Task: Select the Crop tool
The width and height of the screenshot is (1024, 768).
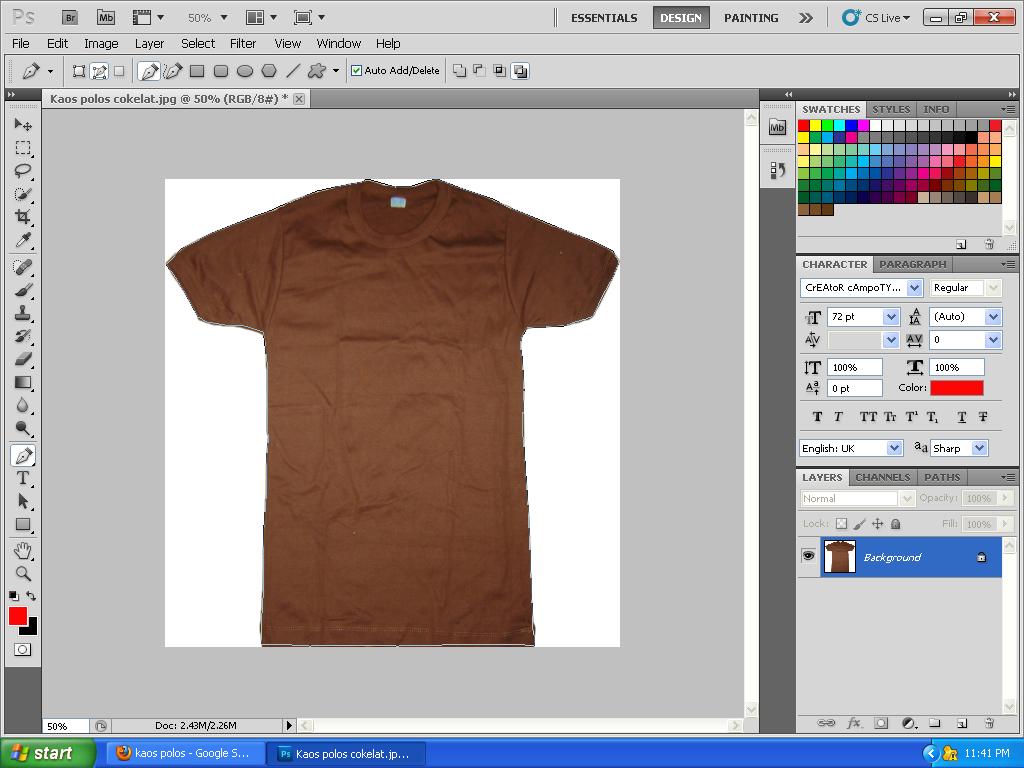Action: pyautogui.click(x=23, y=217)
